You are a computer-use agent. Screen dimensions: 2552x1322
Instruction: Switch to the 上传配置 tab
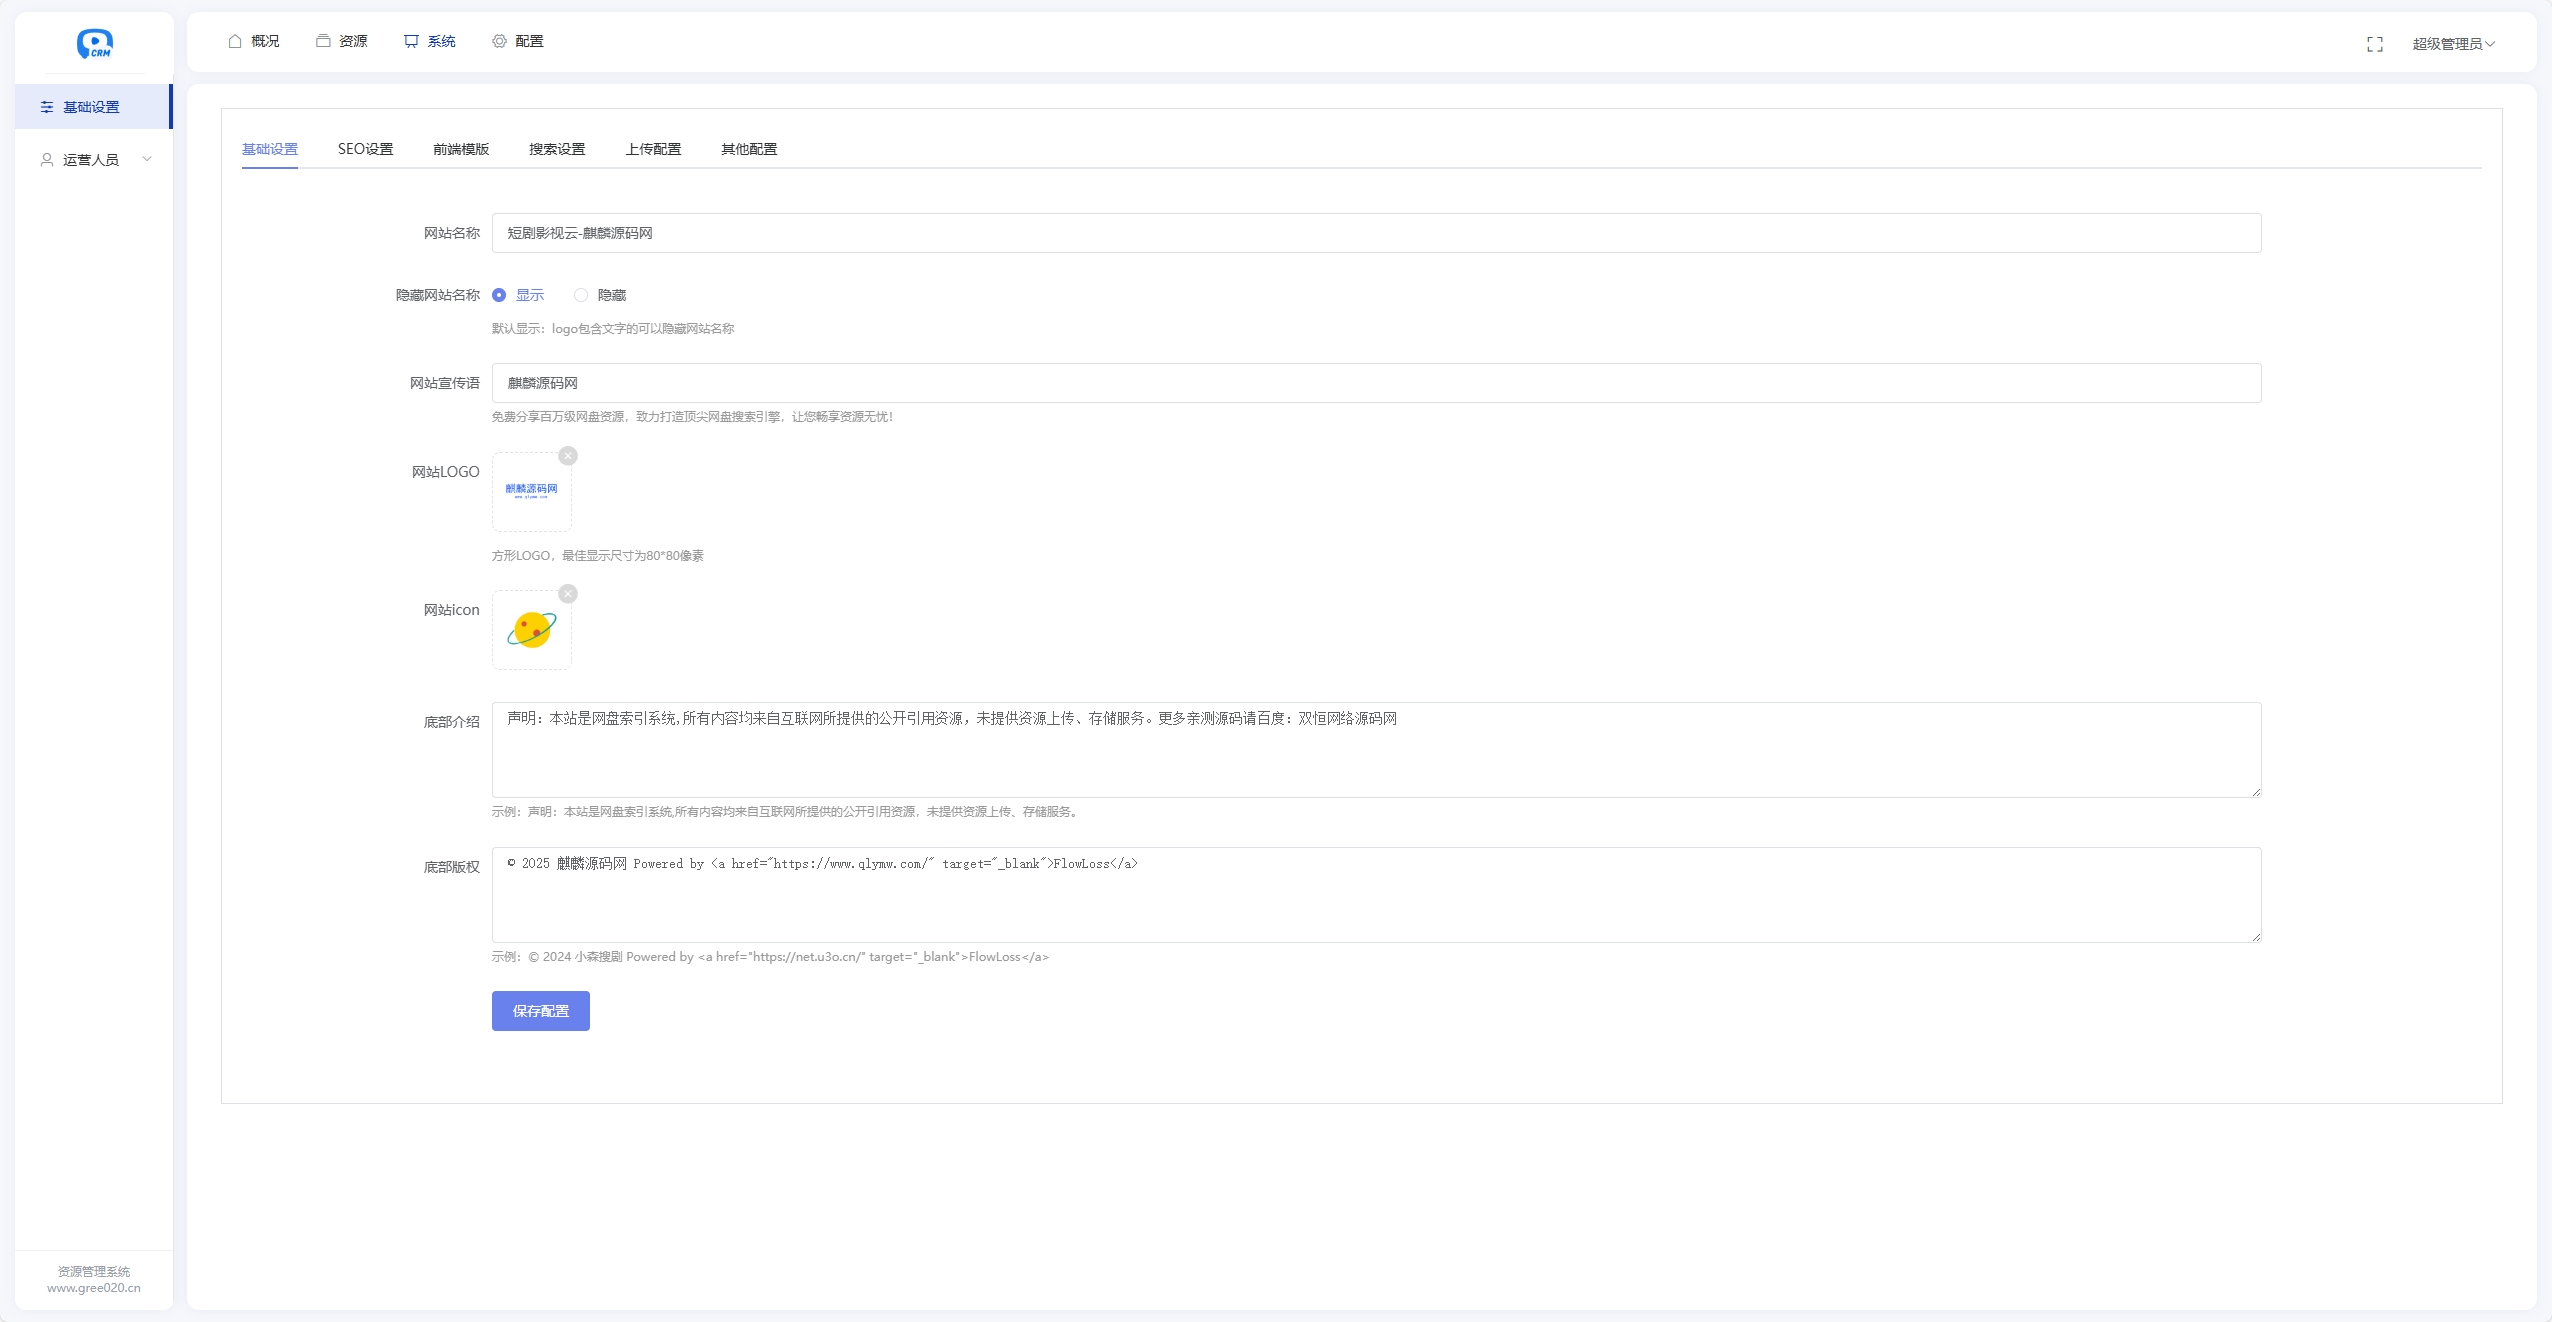point(653,149)
